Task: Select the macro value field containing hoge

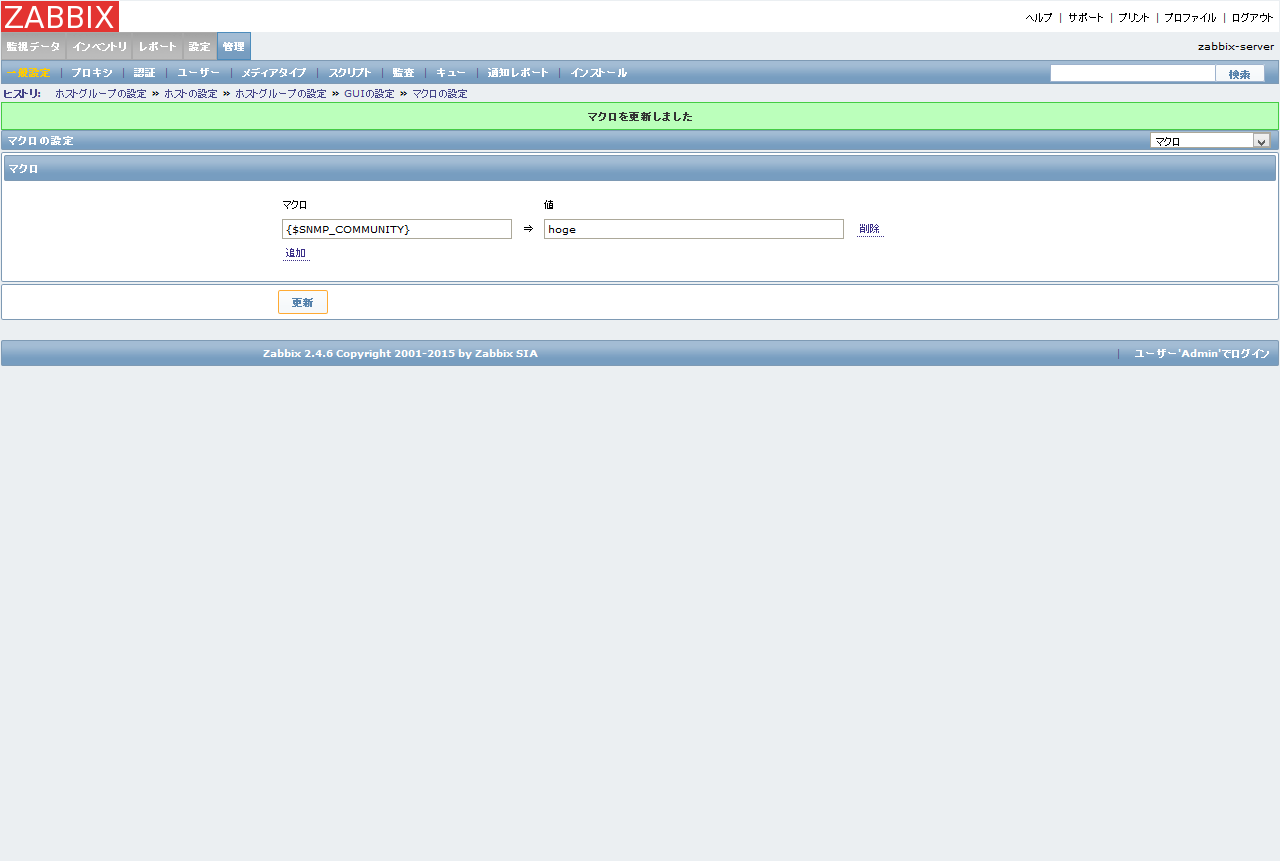Action: click(694, 229)
